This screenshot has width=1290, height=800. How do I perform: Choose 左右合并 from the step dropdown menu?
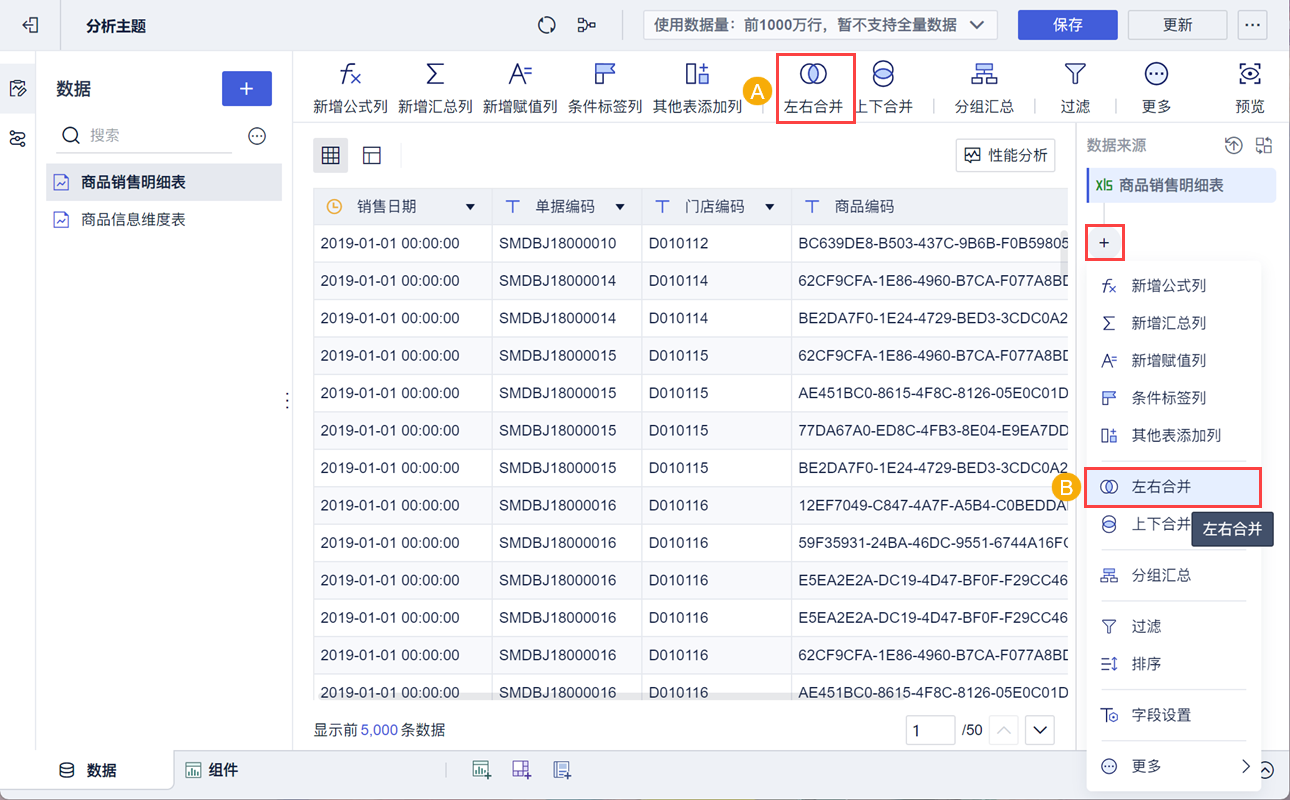(1172, 487)
